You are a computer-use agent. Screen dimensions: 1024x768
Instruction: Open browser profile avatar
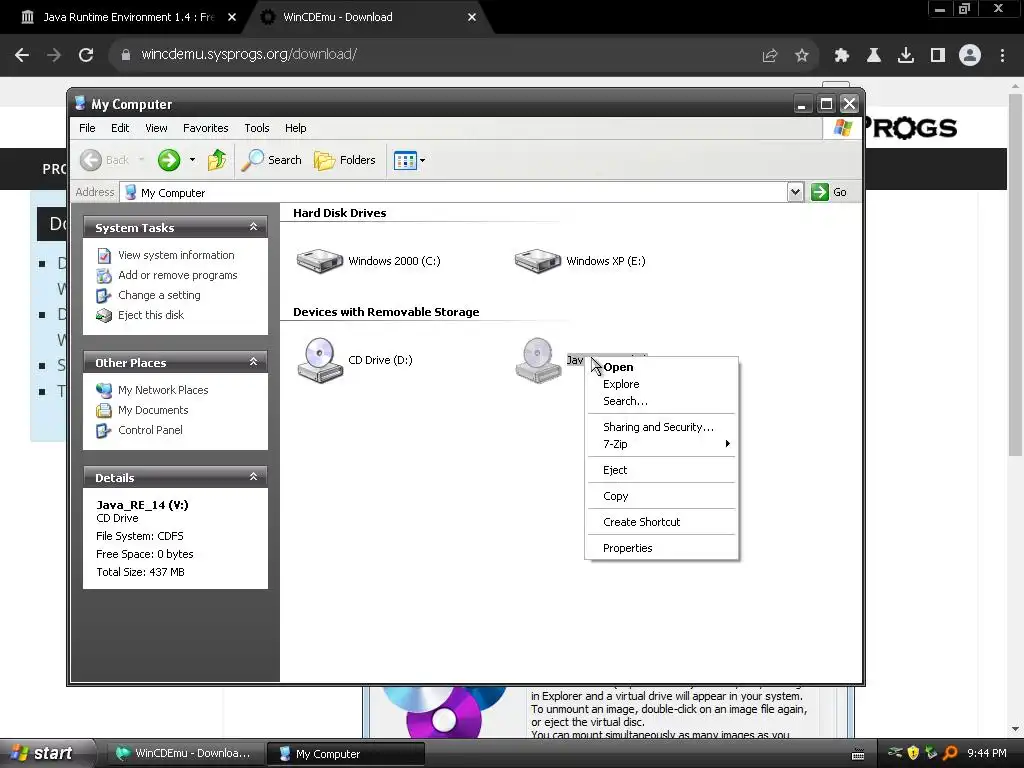pos(970,55)
